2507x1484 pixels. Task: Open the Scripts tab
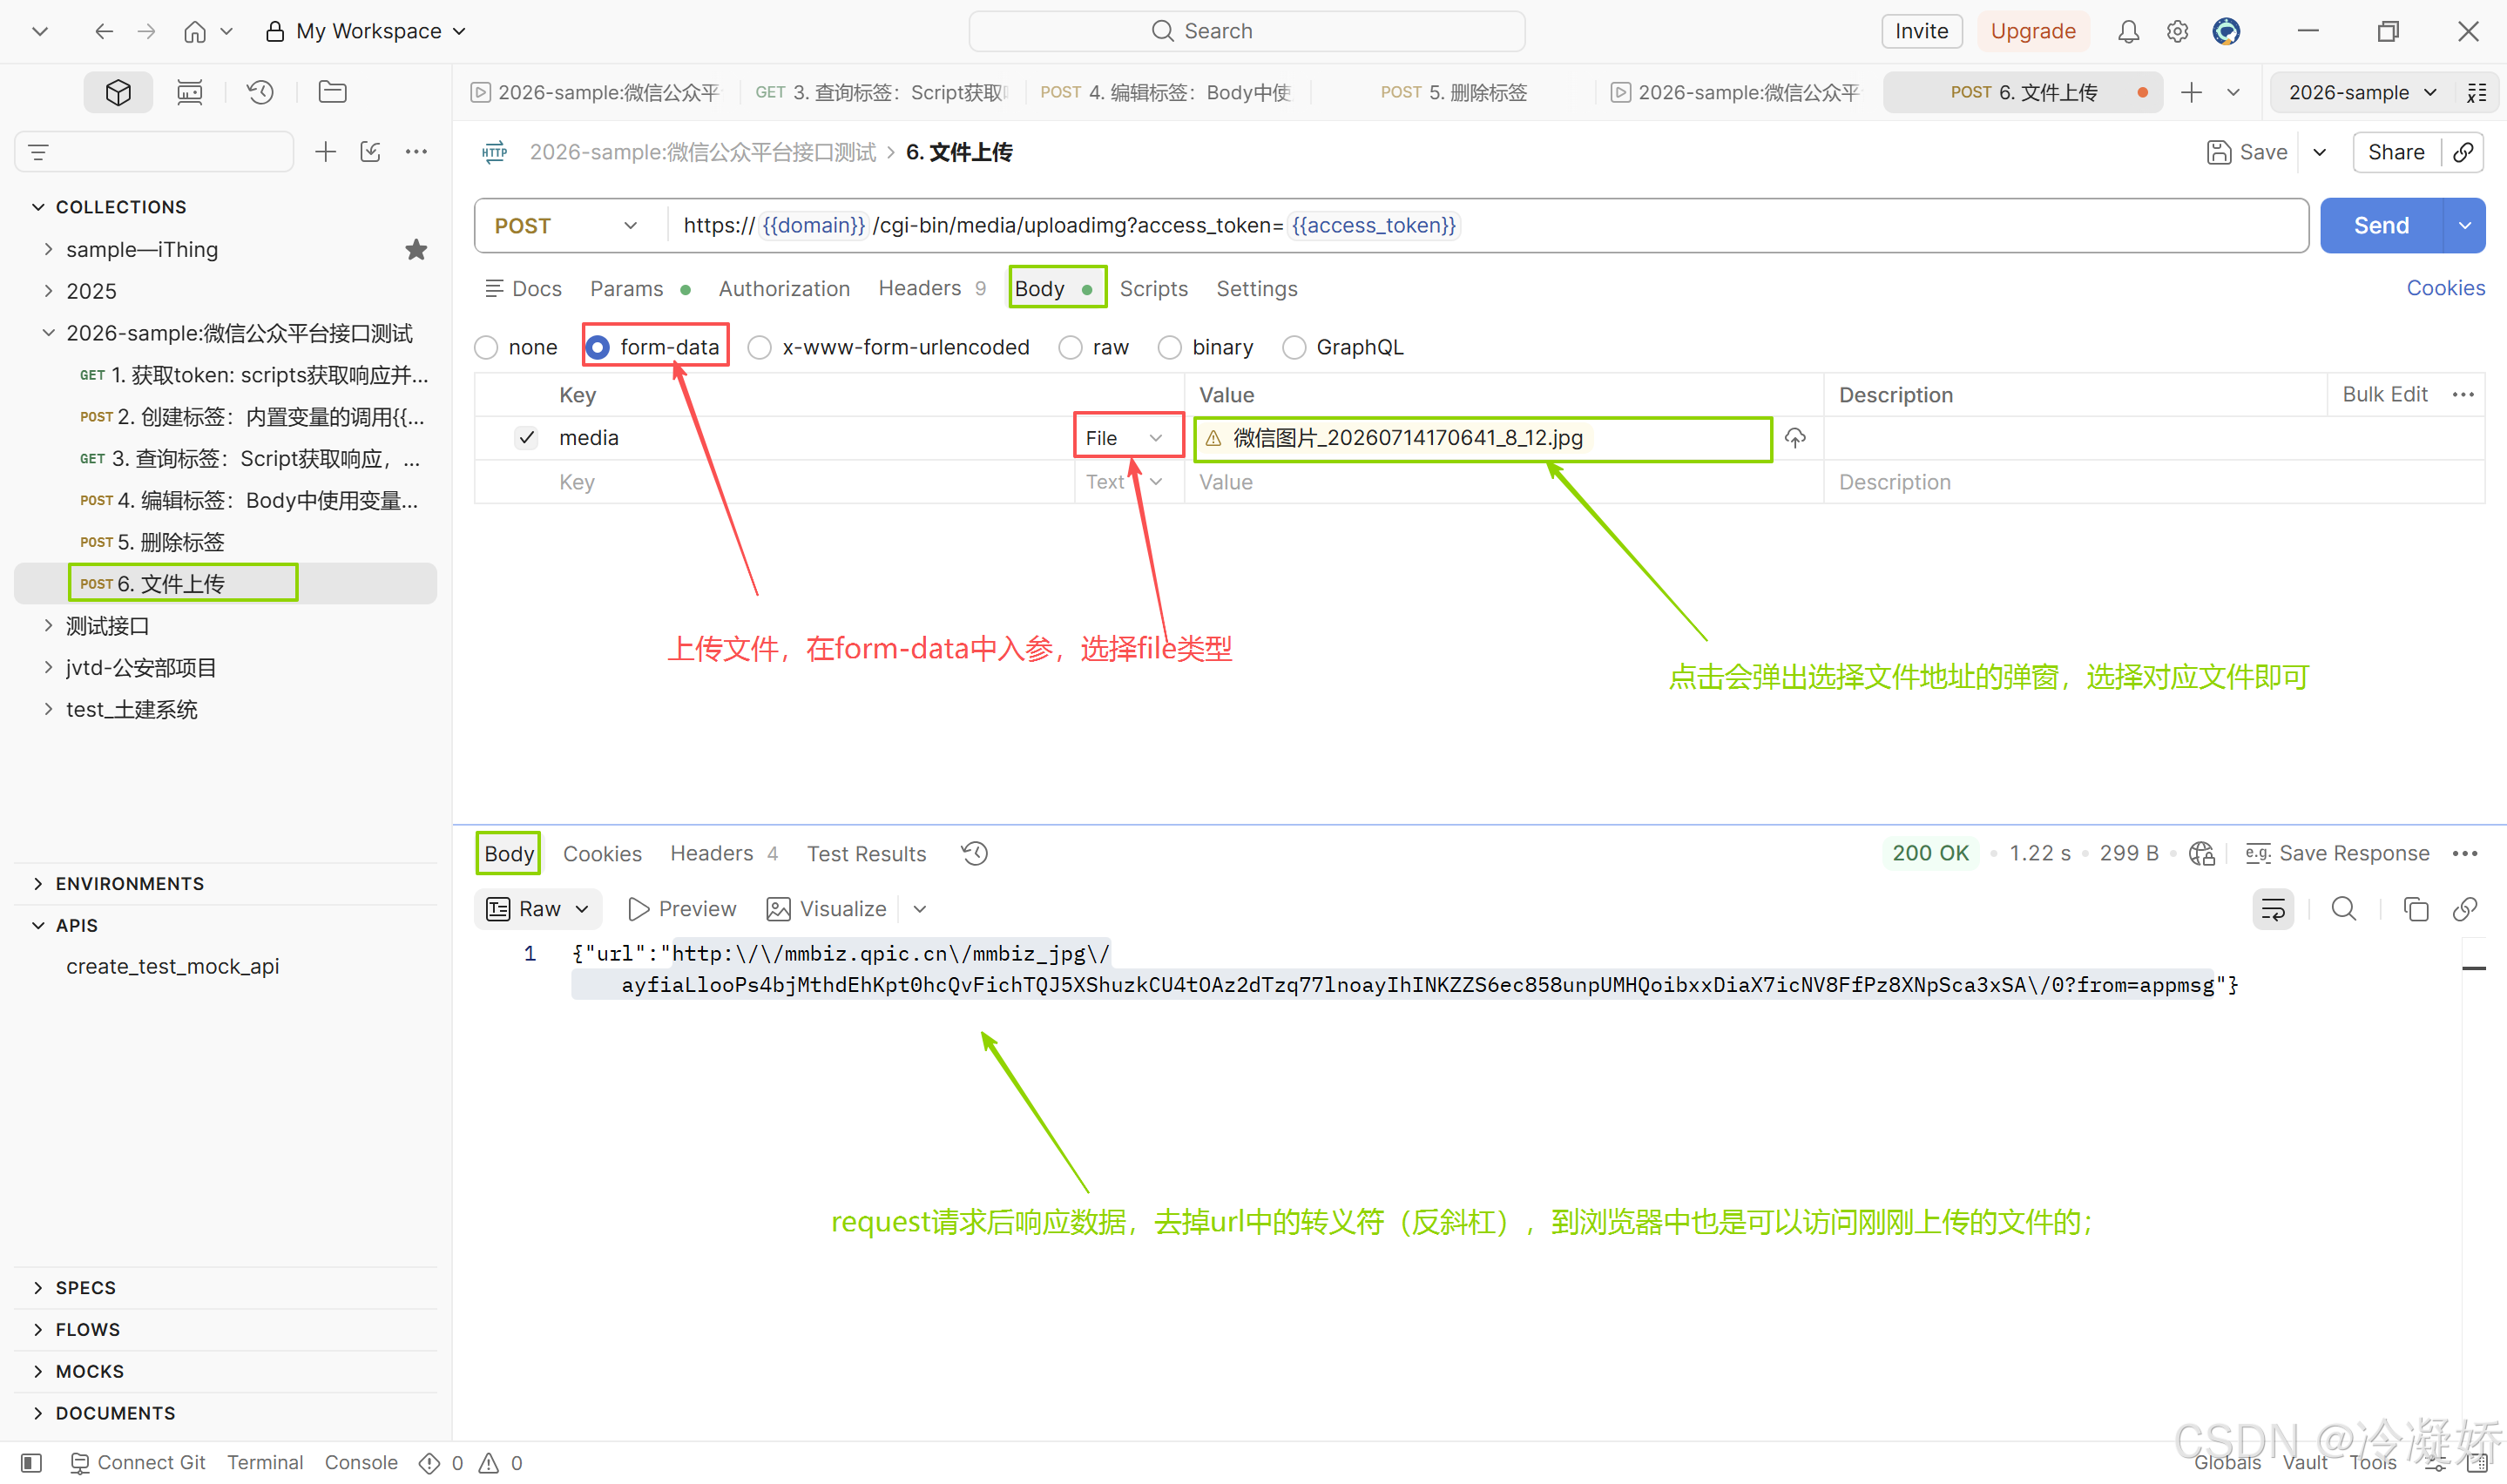point(1153,289)
